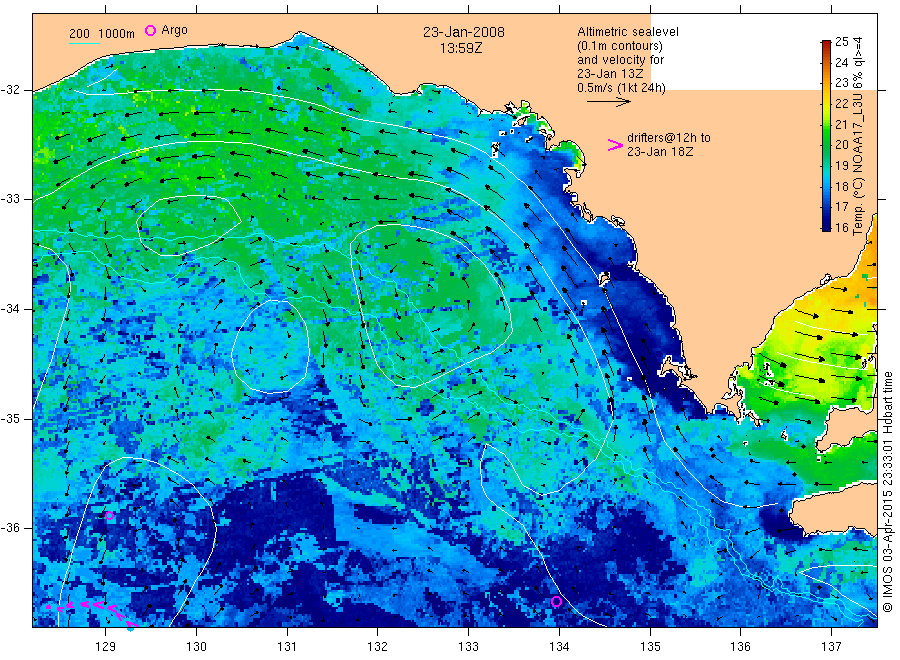900x660 pixels.
Task: Click the longitude label 131
Action: (287, 647)
